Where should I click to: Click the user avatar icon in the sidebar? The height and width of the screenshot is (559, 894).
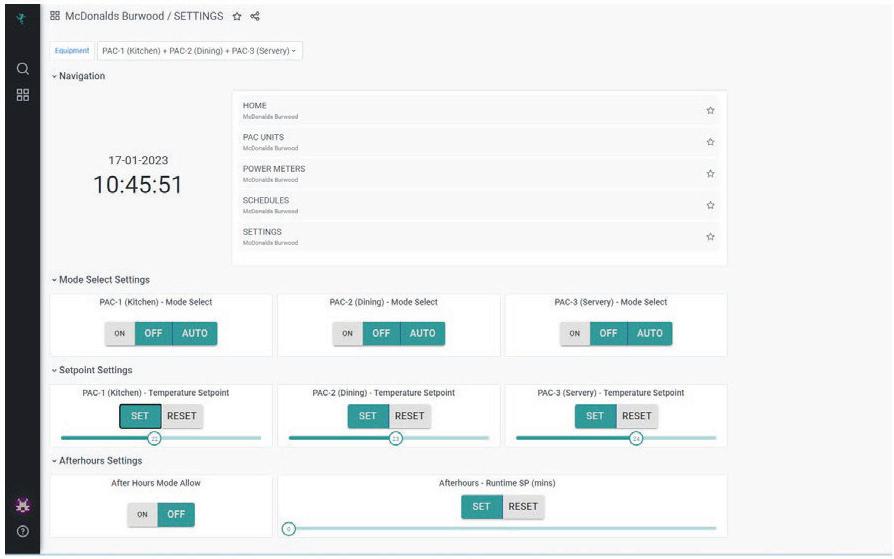[23, 505]
